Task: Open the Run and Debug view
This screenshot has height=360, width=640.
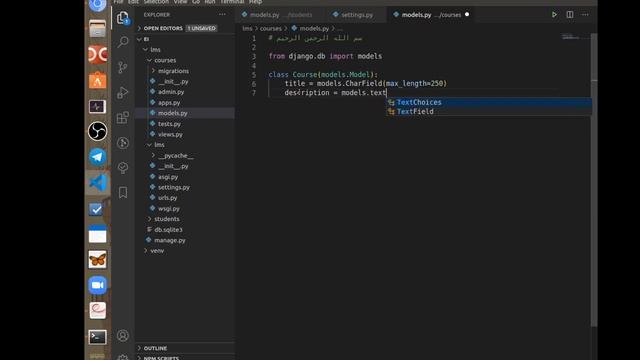Action: tap(122, 93)
